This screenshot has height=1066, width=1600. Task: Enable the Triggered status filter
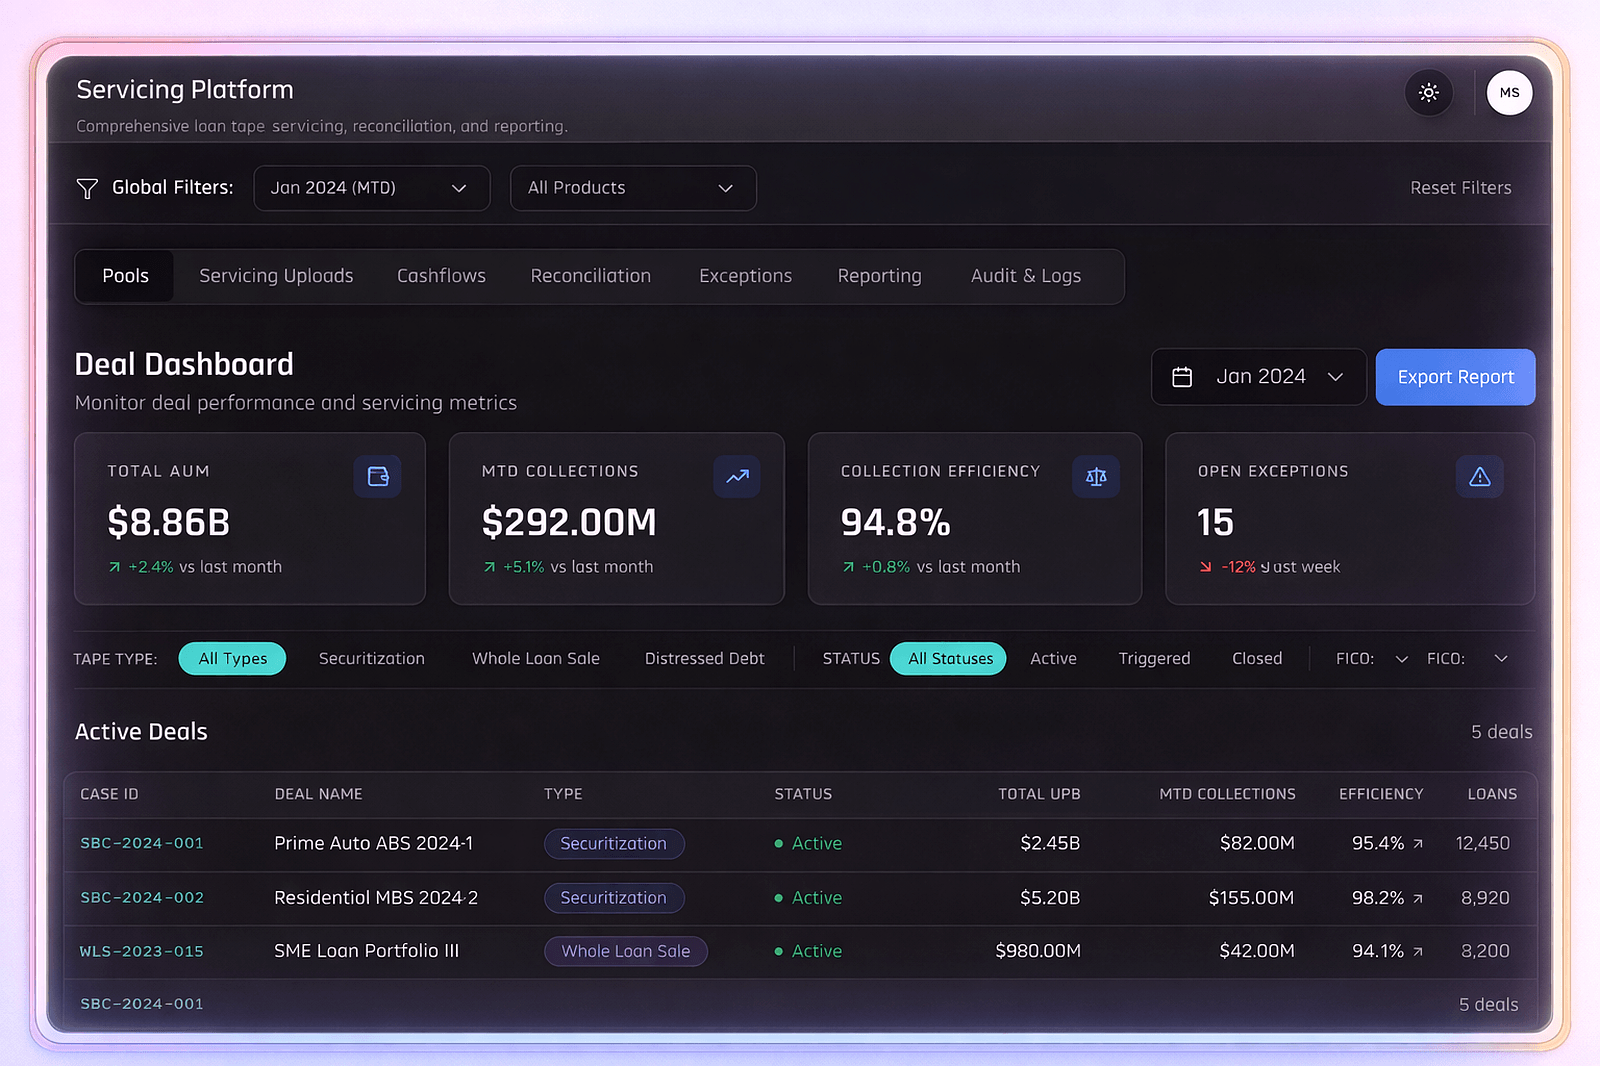1154,659
